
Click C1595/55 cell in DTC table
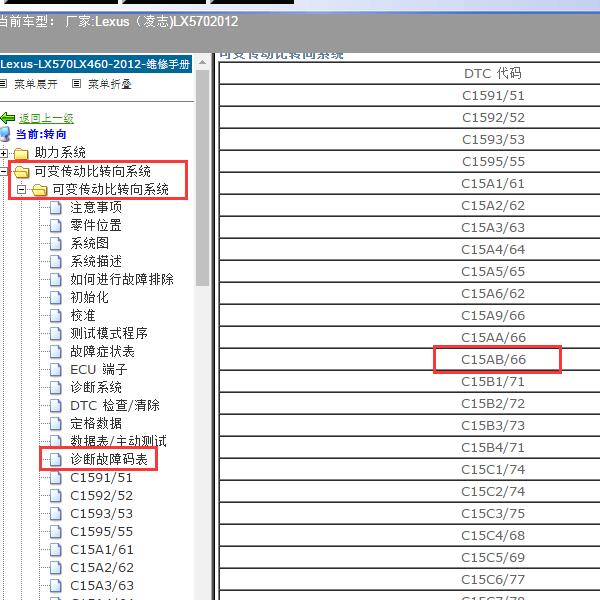tap(493, 161)
